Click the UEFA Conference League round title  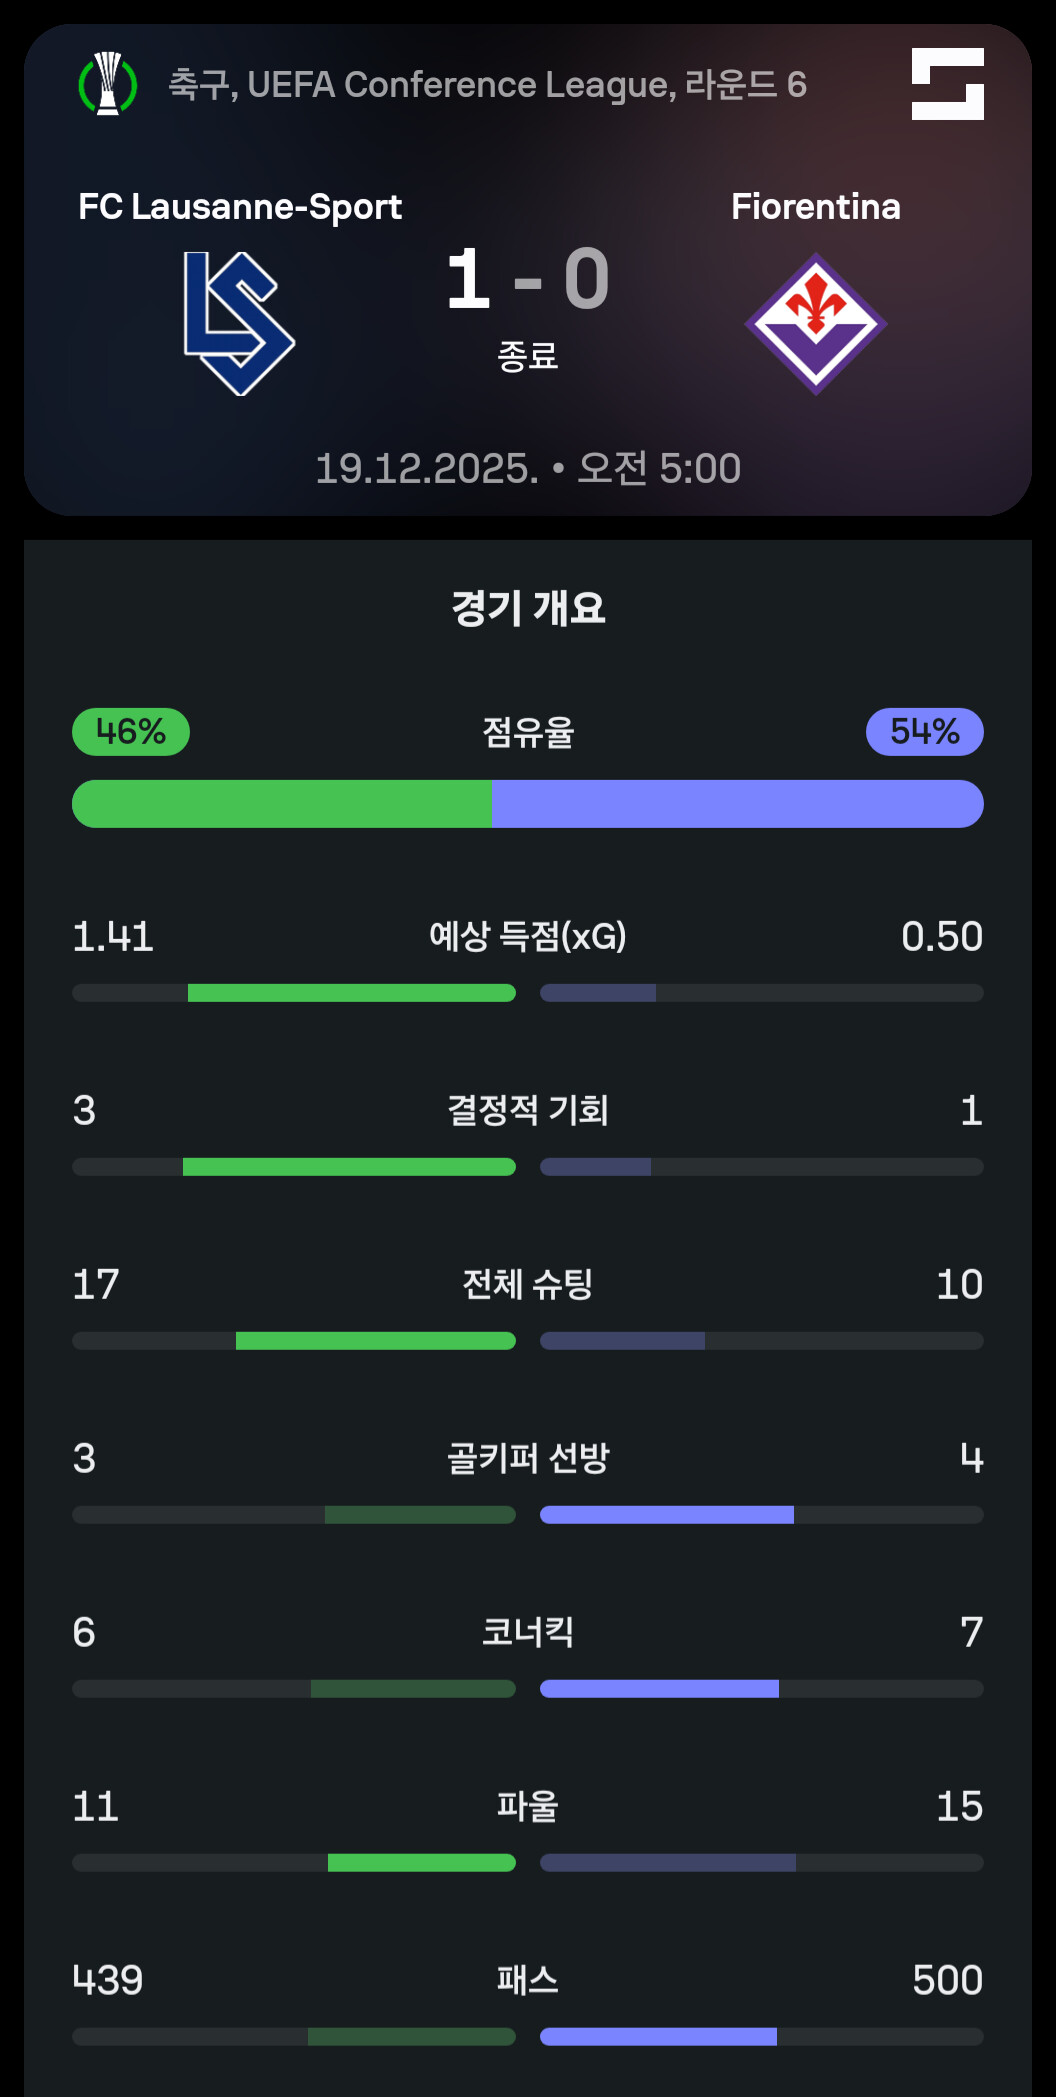[x=487, y=85]
